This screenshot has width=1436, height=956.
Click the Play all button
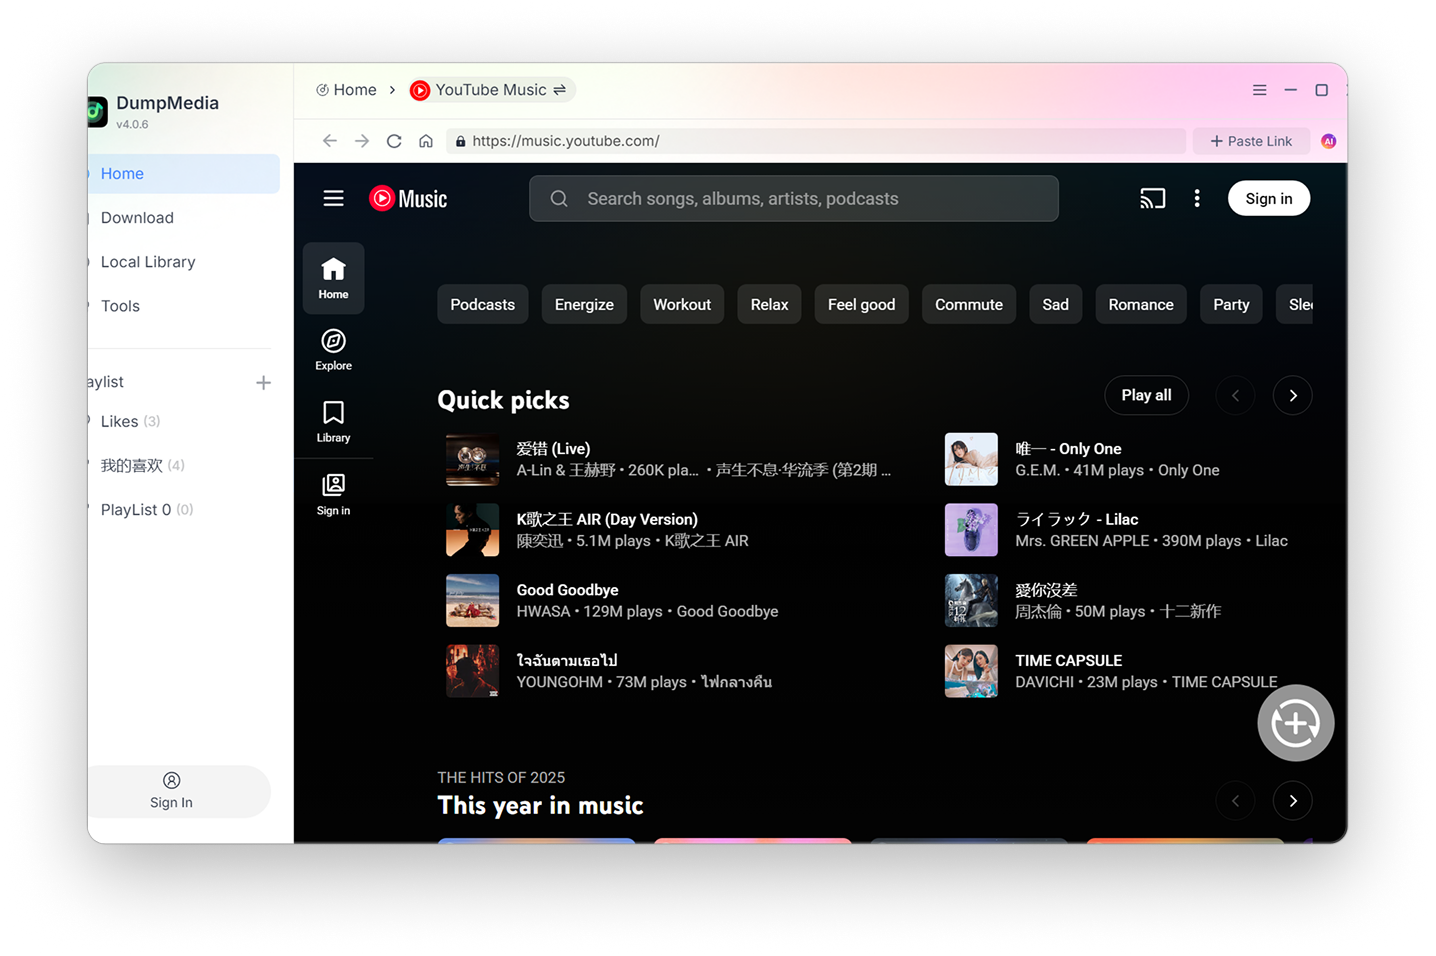point(1146,395)
